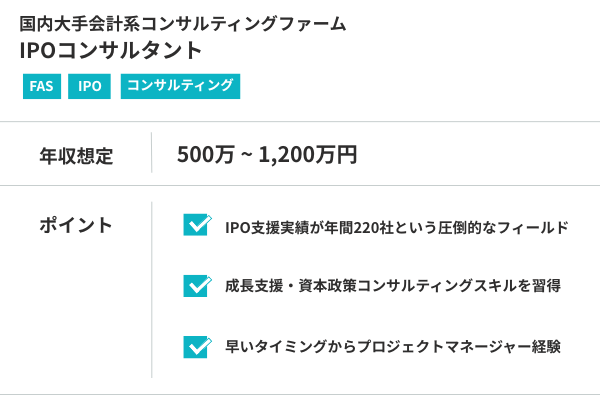Click the 国内大手会計系コンサルティングファーム company heading
This screenshot has width=600, height=420.
coord(183,22)
